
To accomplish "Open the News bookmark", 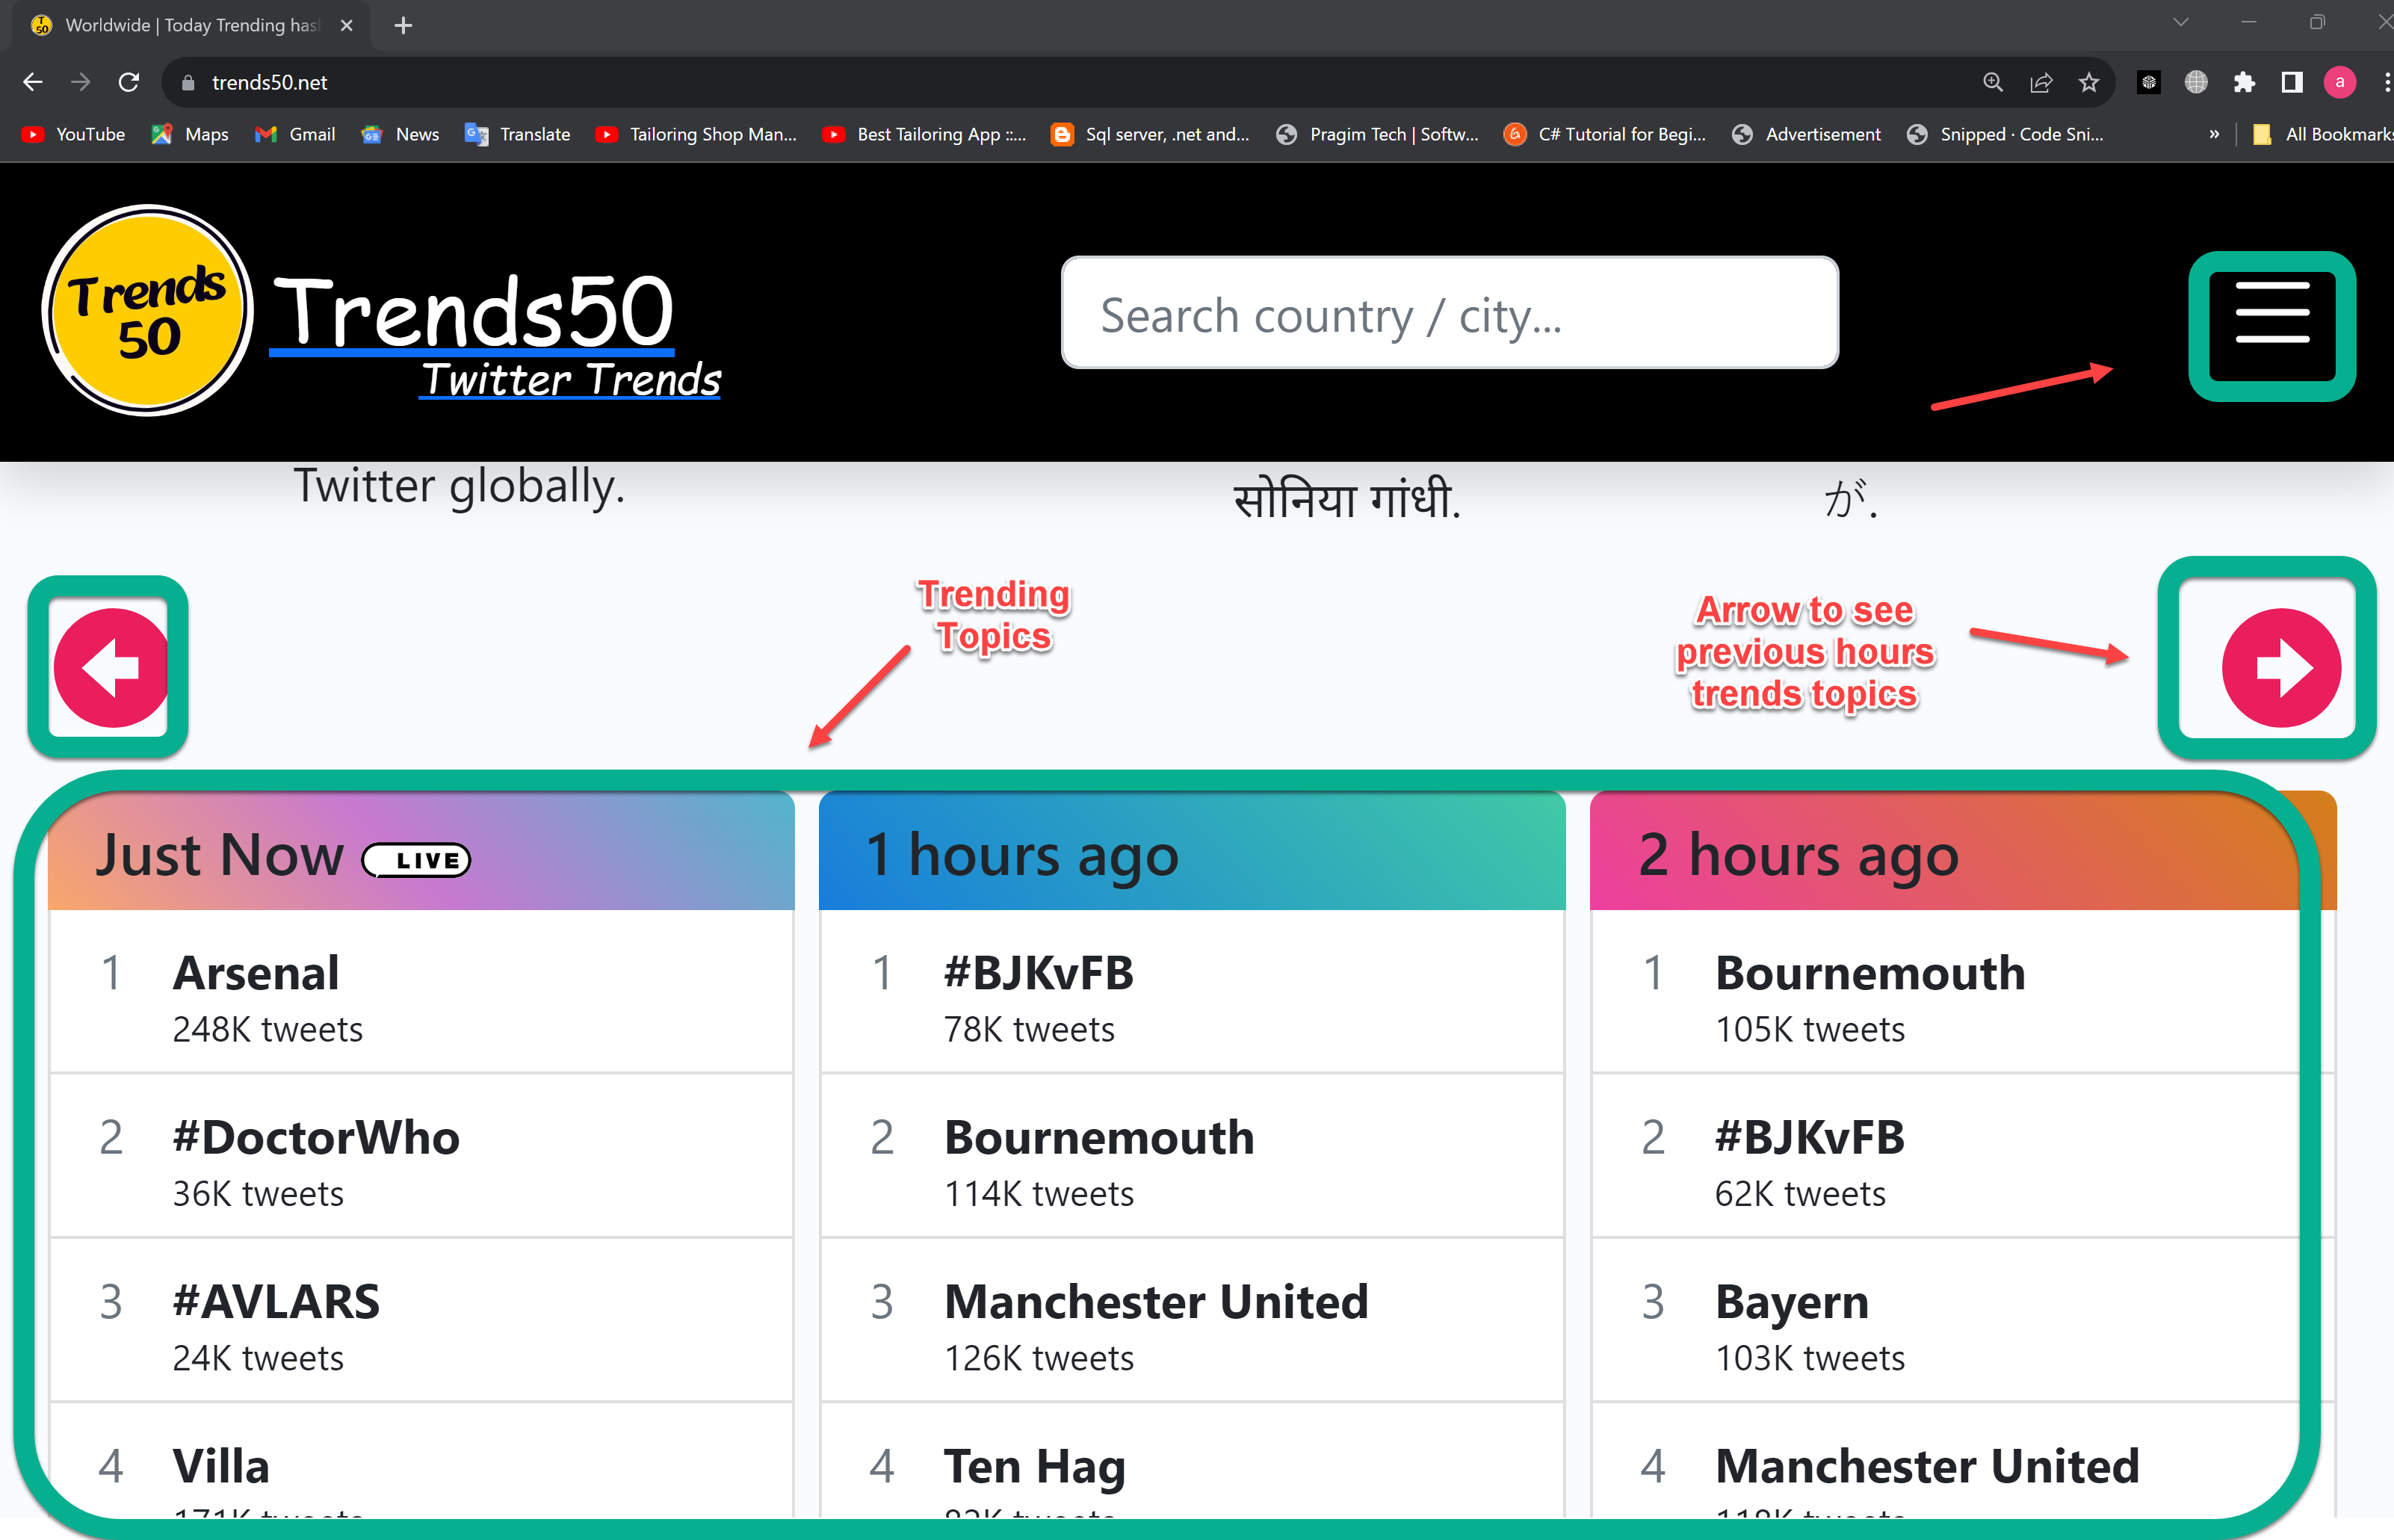I will coord(400,134).
